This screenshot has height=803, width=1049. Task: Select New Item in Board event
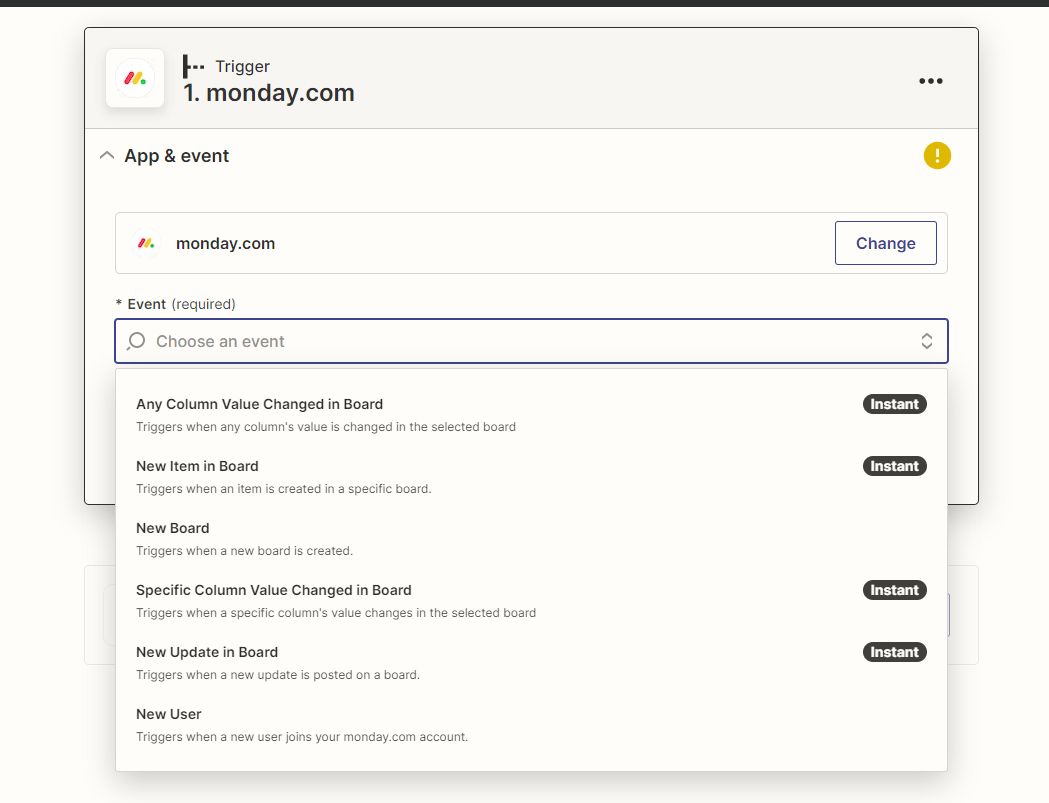(x=531, y=477)
